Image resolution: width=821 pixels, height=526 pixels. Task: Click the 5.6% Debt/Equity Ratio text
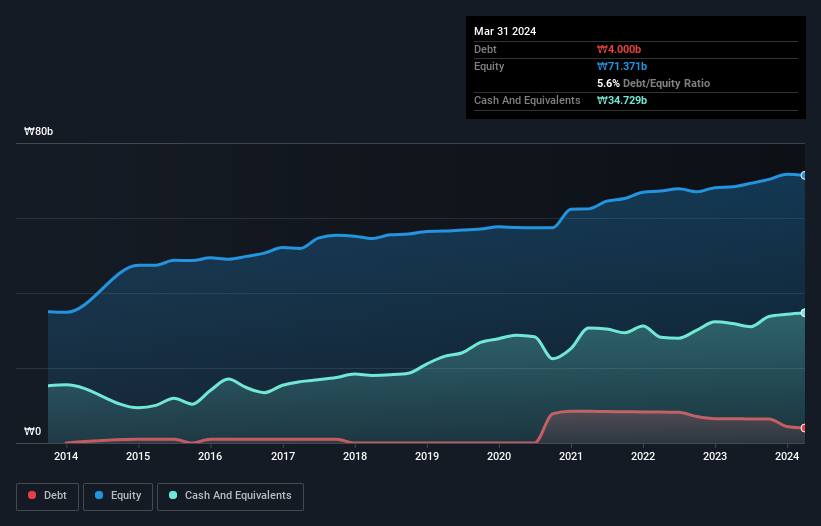[x=653, y=83]
